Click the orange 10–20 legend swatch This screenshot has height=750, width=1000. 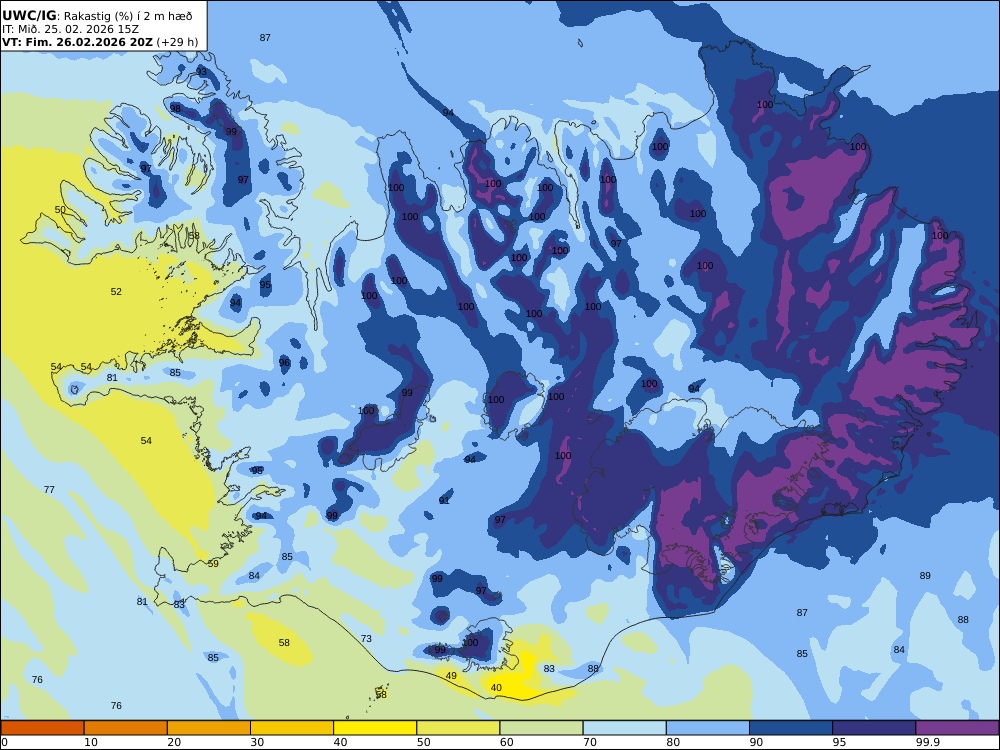tap(126, 728)
